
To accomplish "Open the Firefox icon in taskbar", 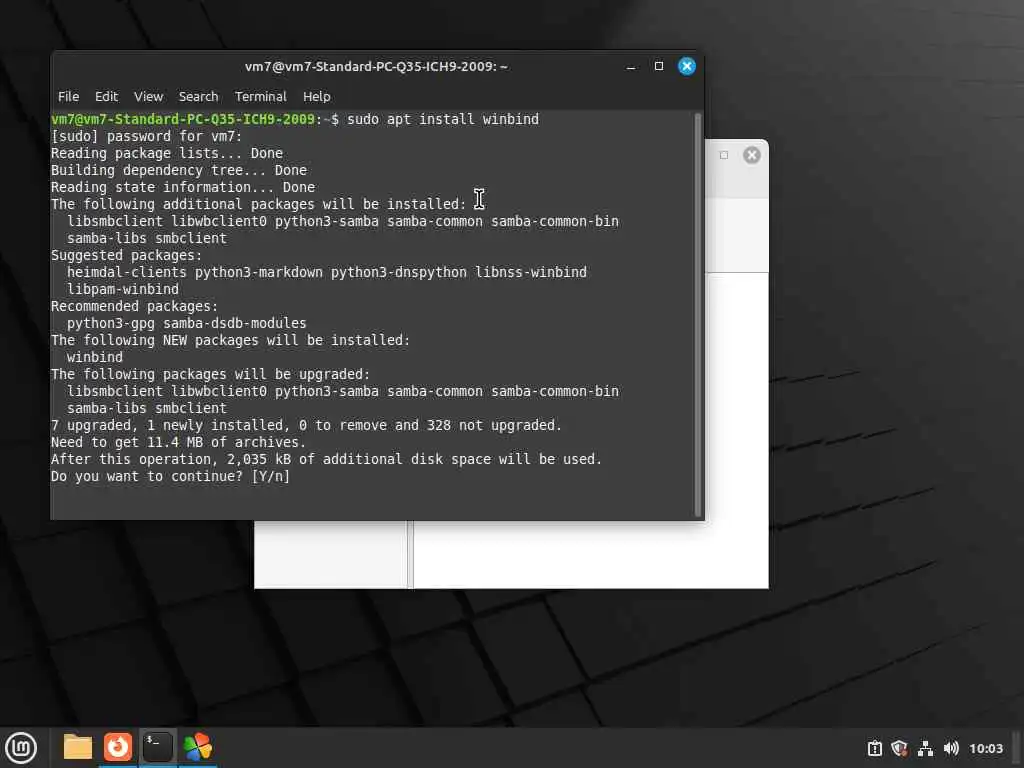I will coord(118,747).
